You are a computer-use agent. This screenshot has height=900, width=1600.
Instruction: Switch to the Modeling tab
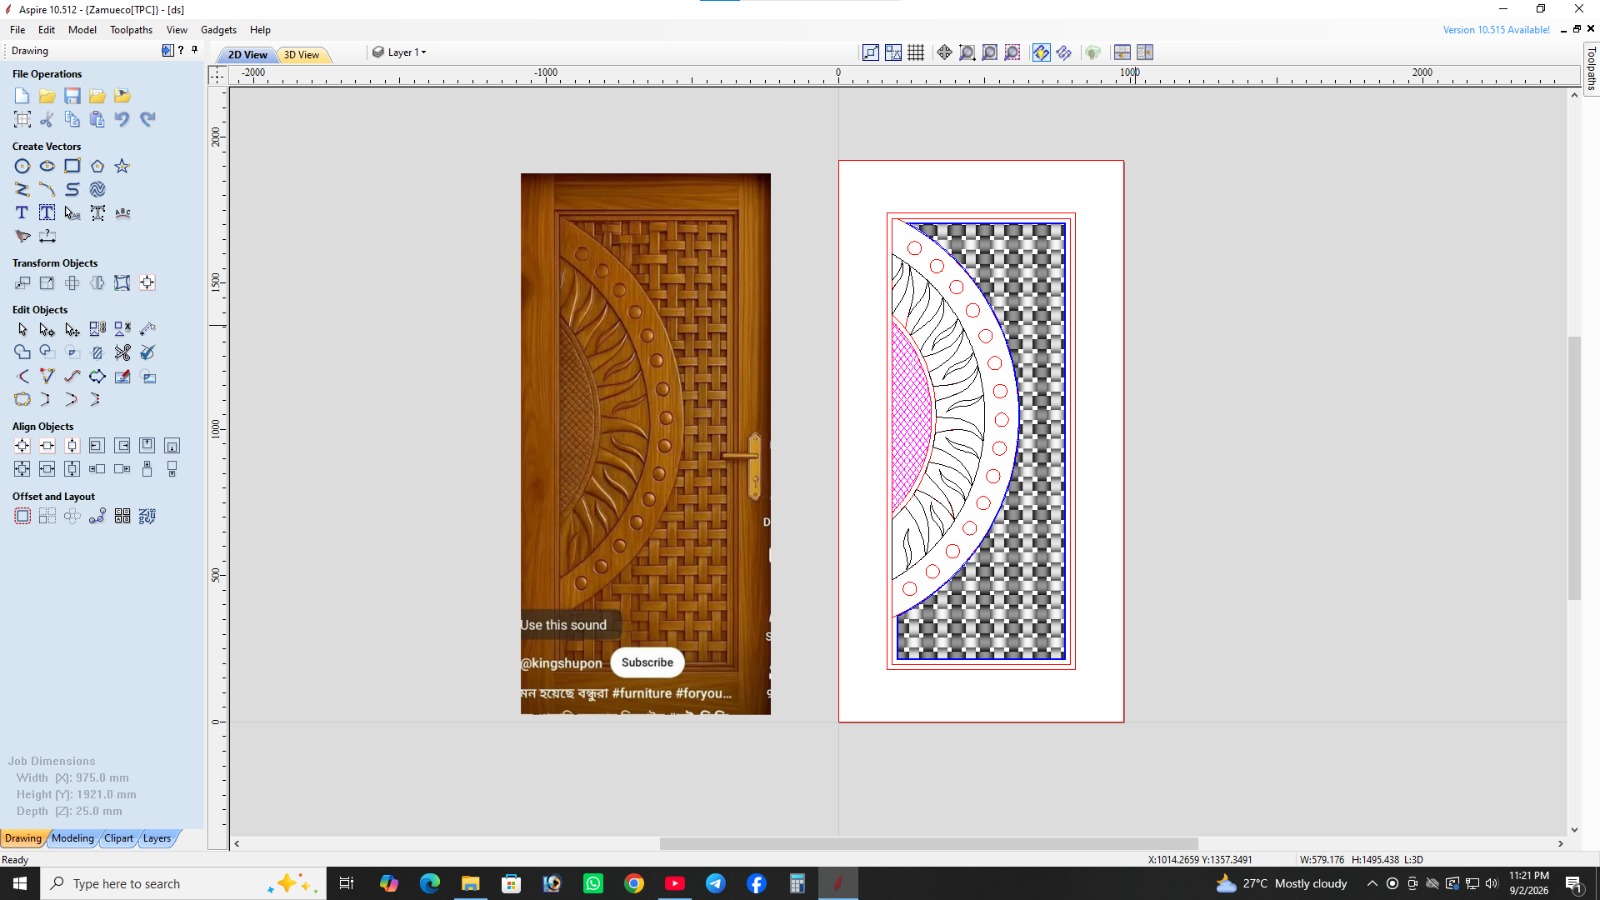73,838
